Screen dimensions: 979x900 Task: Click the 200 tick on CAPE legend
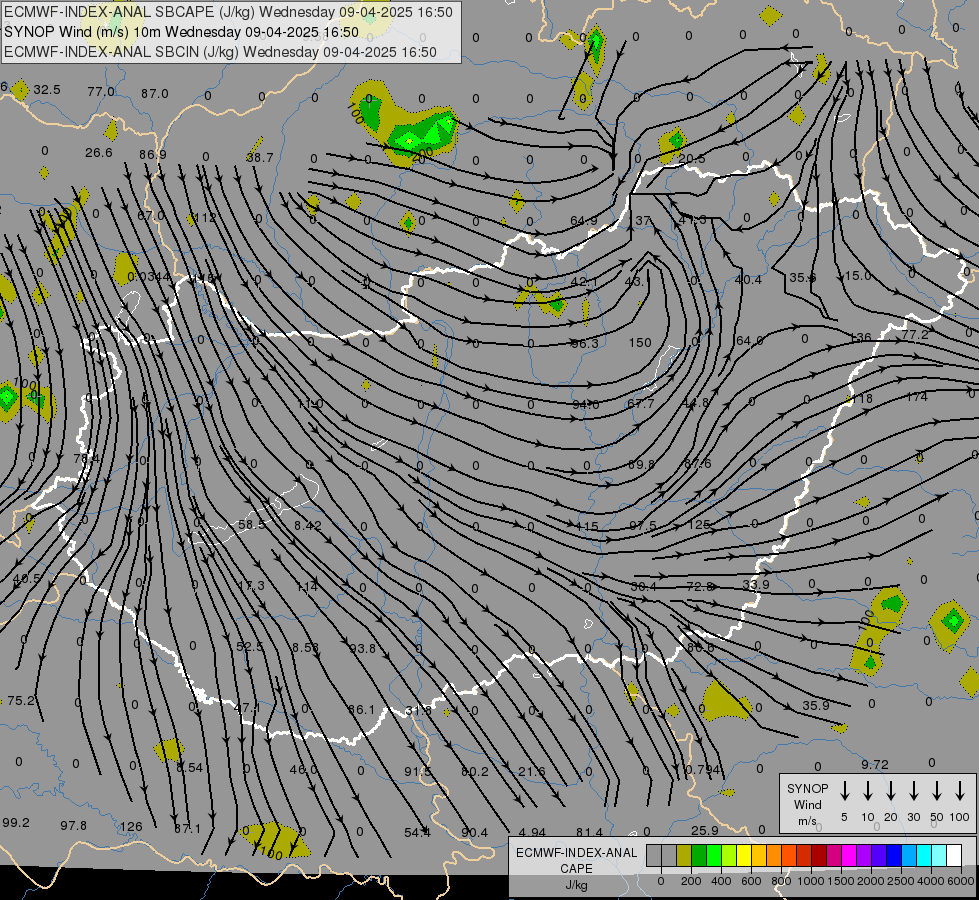[691, 881]
